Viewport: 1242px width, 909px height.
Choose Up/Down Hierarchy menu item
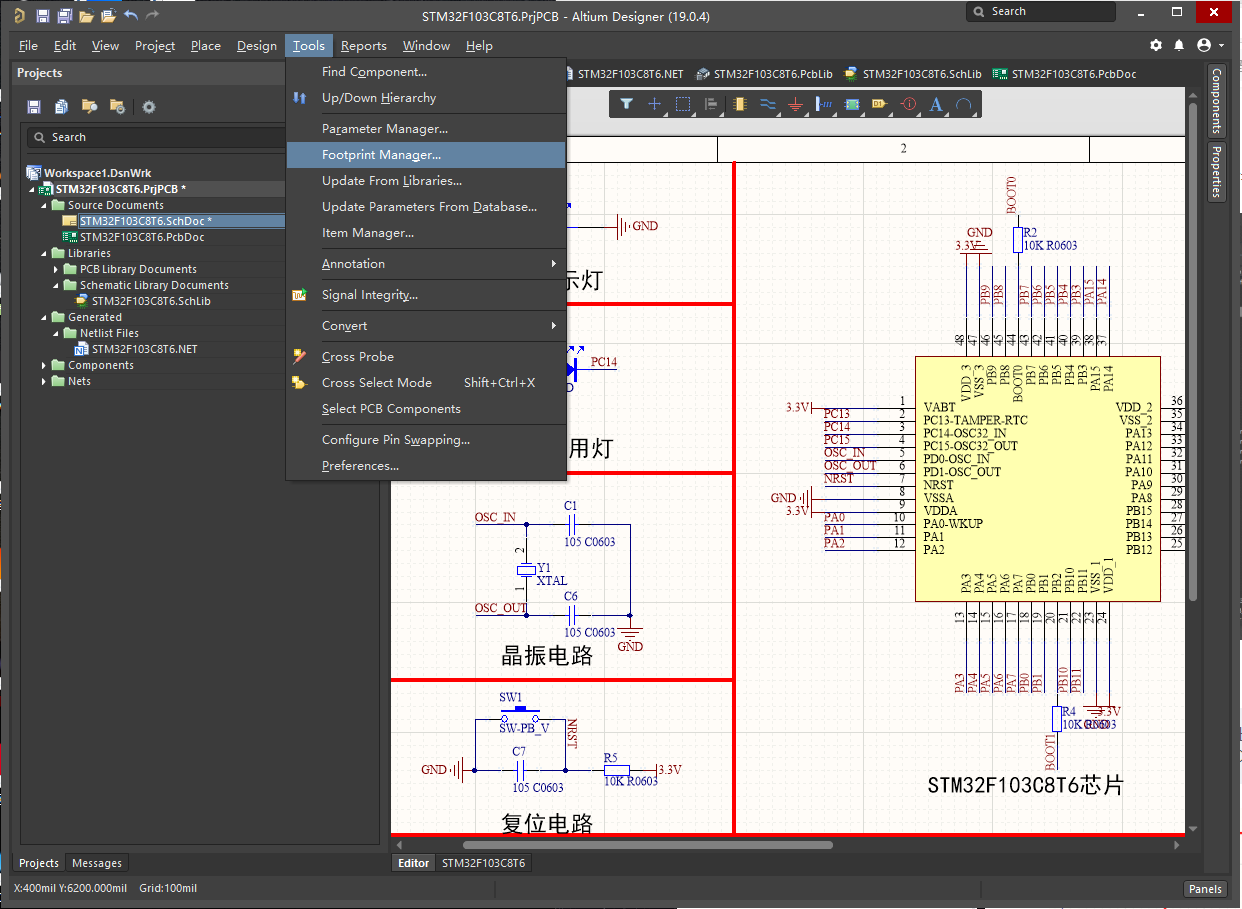426,98
